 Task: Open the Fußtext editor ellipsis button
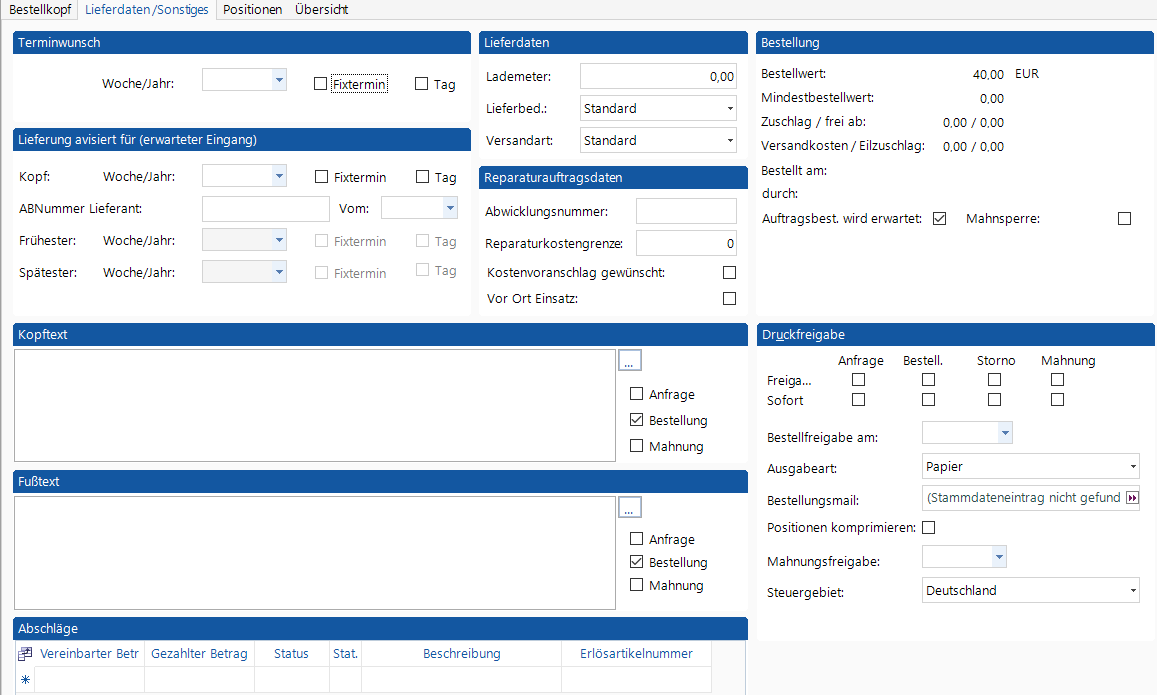[x=629, y=508]
